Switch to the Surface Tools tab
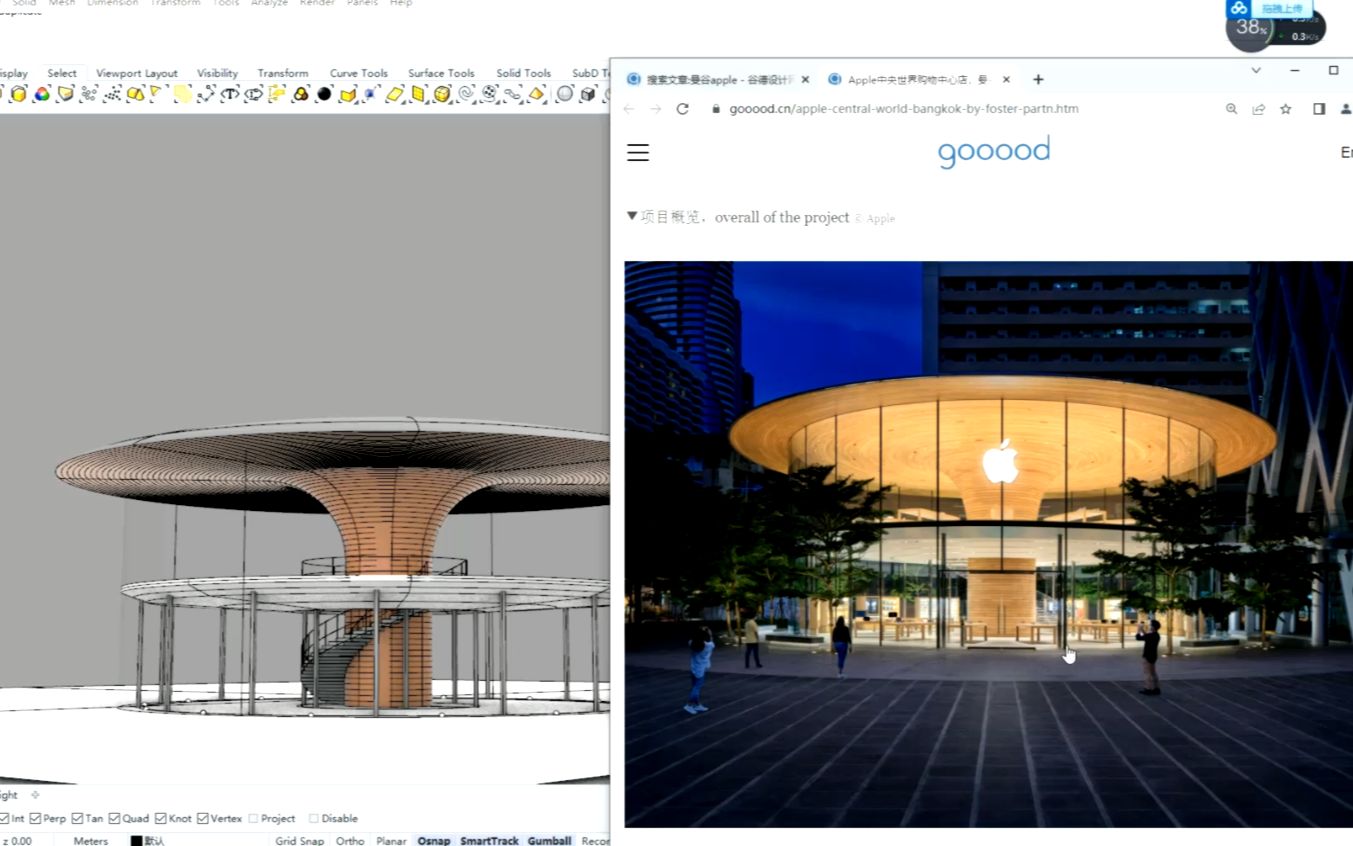 pos(441,73)
